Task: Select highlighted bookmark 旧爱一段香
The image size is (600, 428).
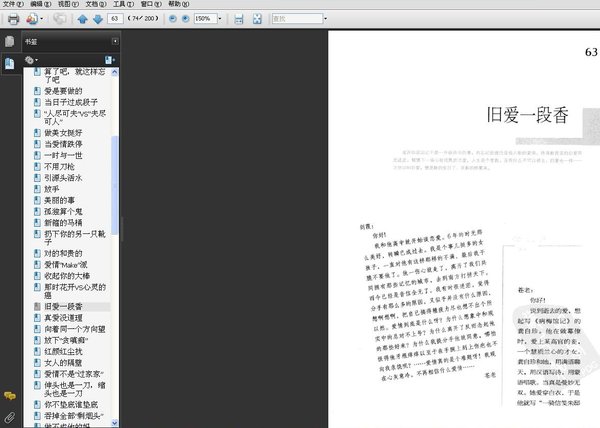Action: point(63,306)
